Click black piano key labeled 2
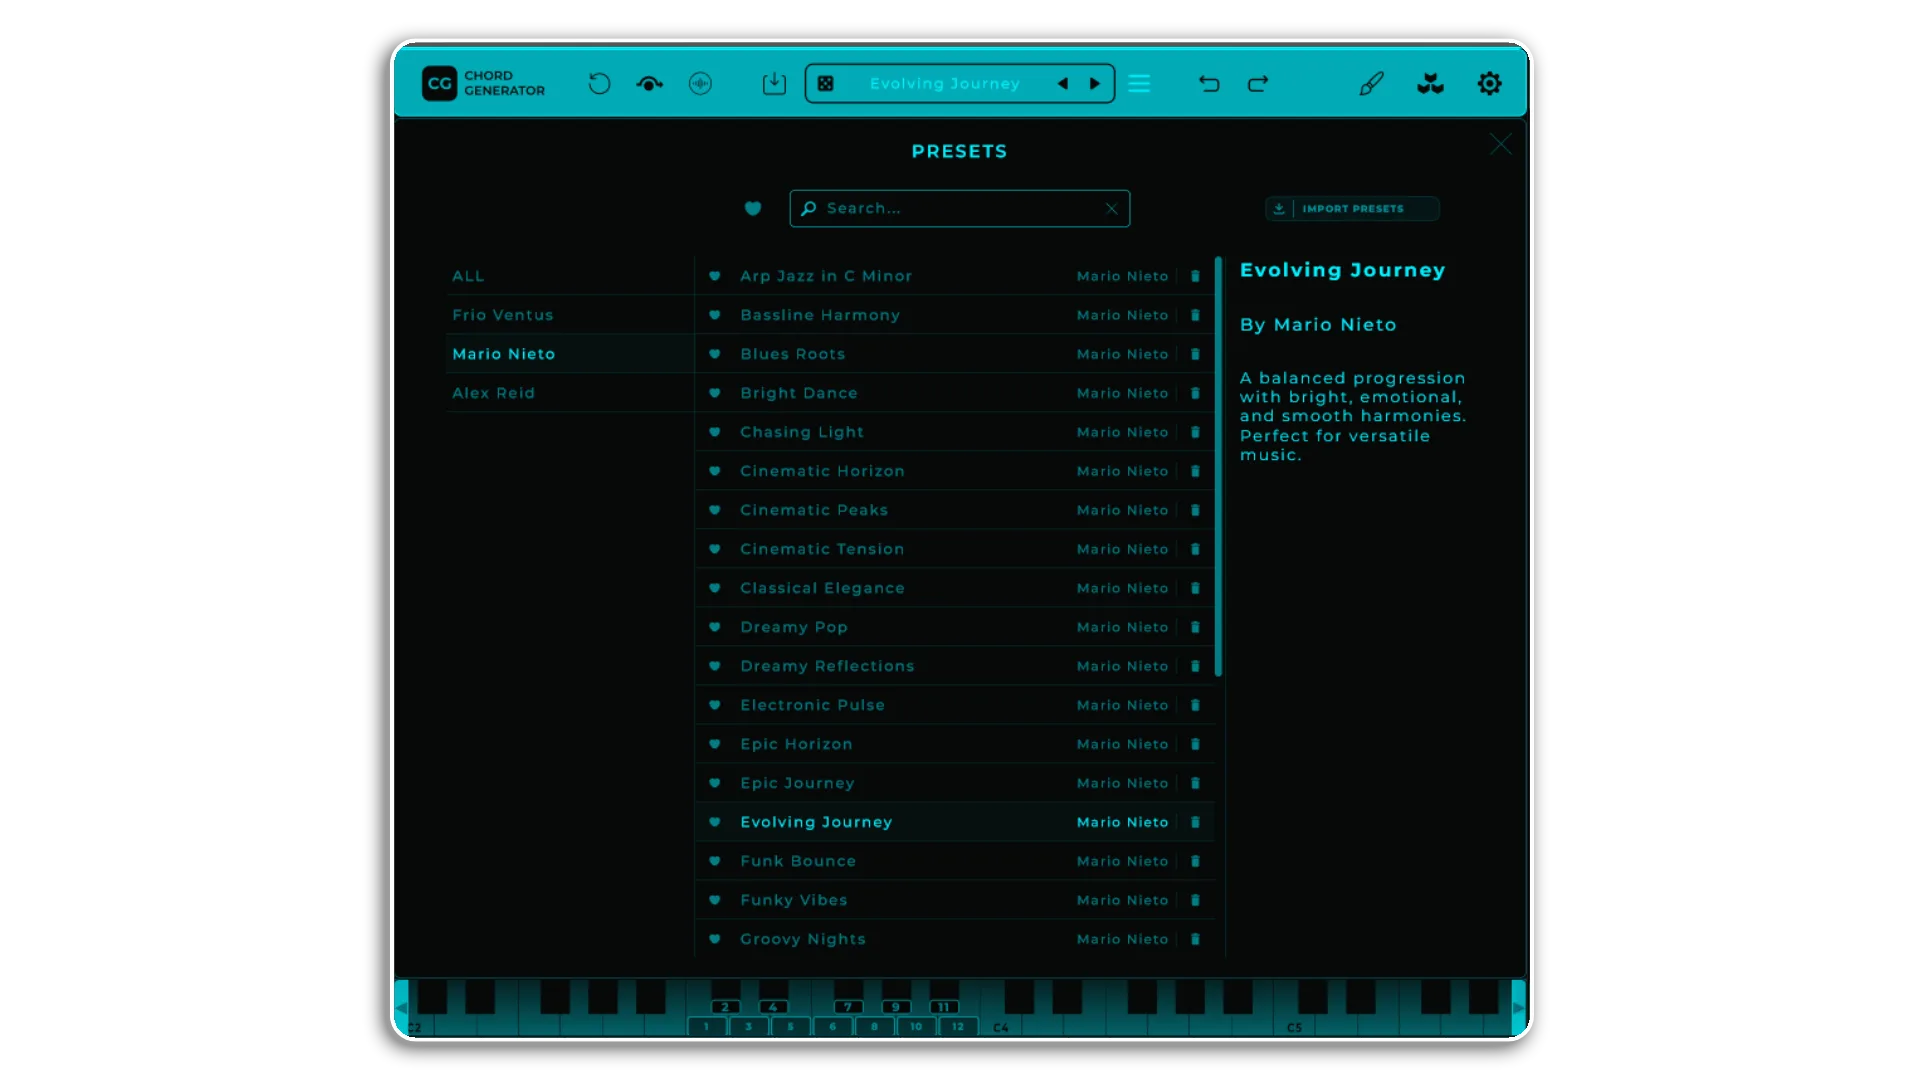This screenshot has height=1080, width=1920. pyautogui.click(x=725, y=1007)
